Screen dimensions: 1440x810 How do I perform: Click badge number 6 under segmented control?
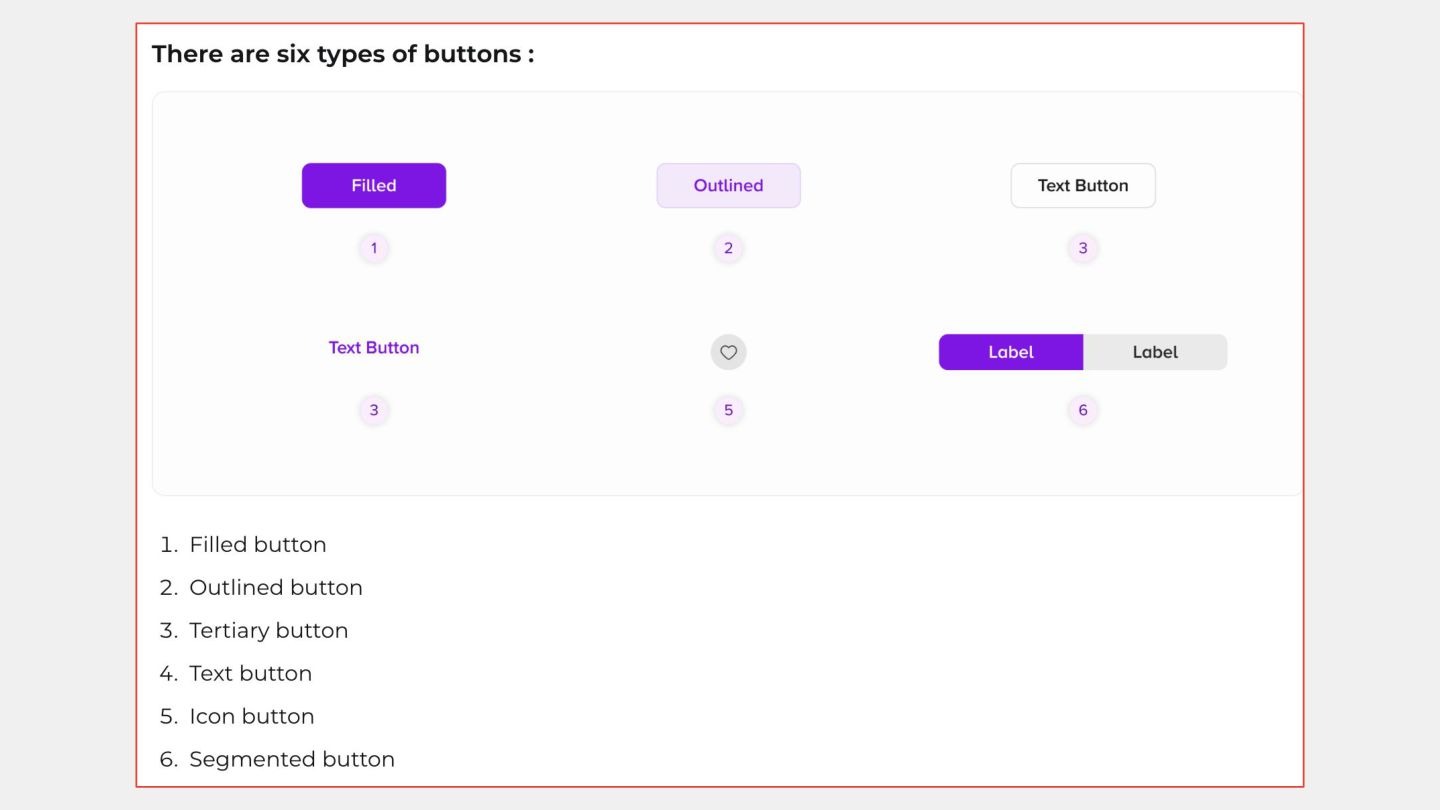[x=1083, y=410]
